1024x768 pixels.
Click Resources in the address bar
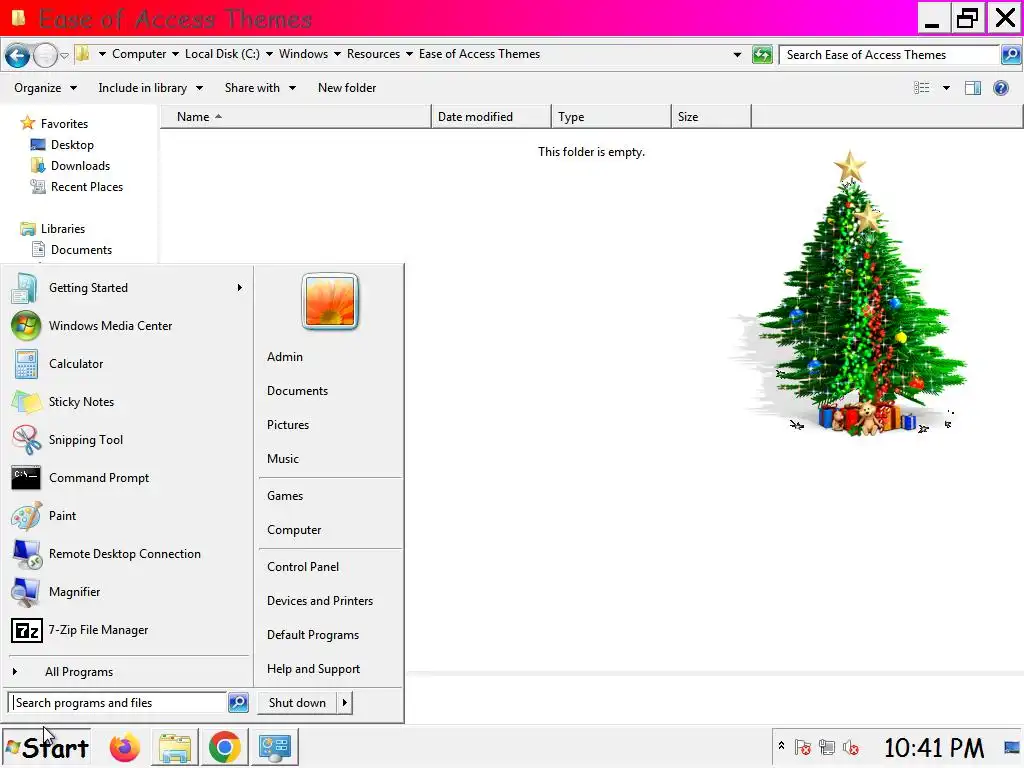[x=373, y=54]
